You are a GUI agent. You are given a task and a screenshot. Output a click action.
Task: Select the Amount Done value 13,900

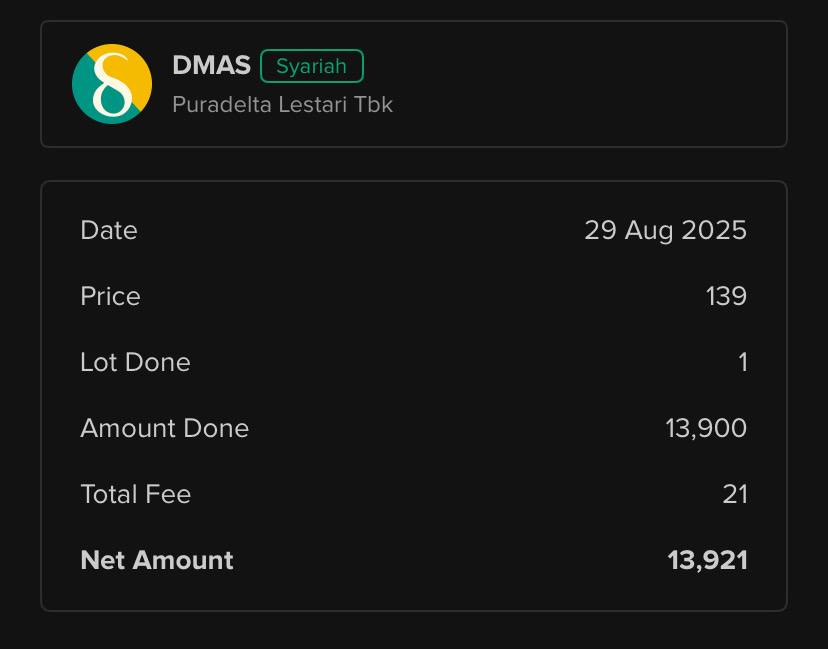click(706, 428)
